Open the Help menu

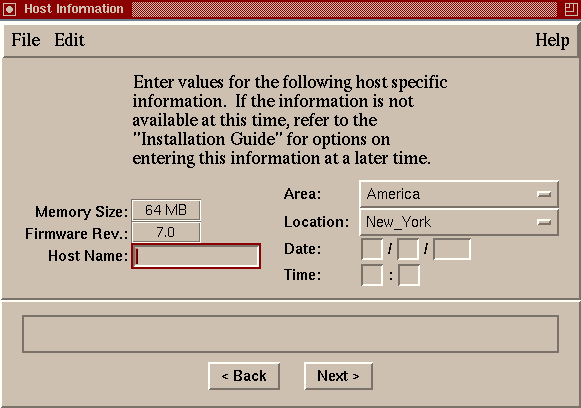coord(552,40)
